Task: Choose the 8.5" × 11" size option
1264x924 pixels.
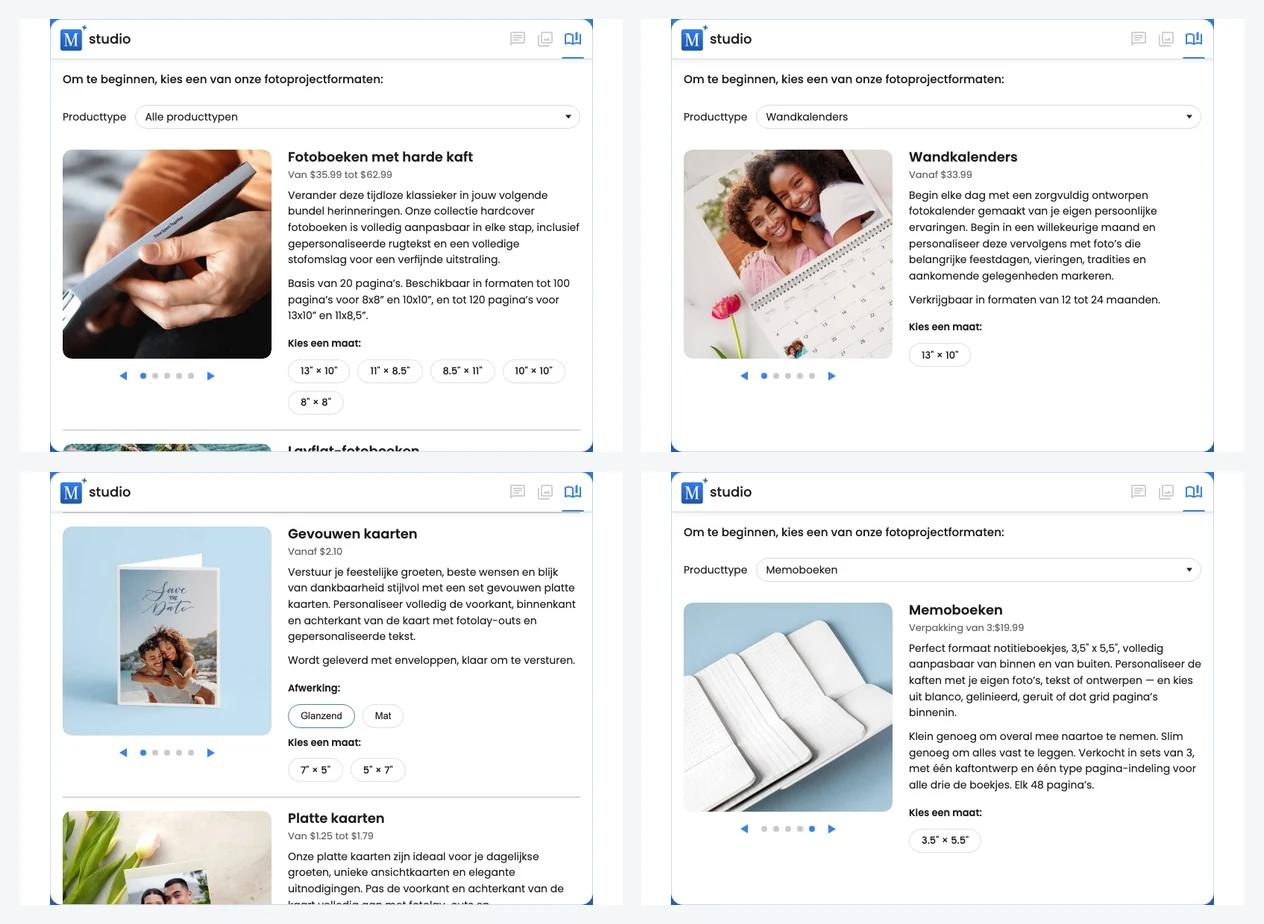Action: [x=463, y=371]
